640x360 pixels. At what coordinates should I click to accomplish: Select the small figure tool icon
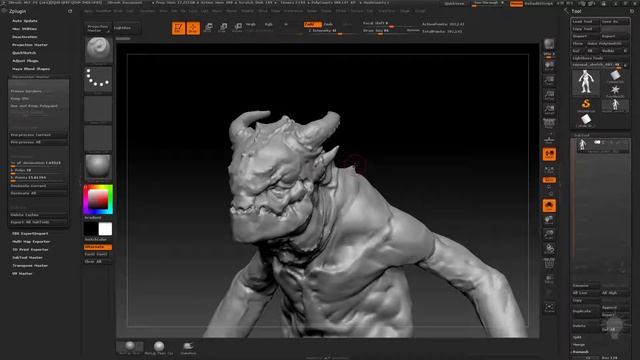pos(615,105)
